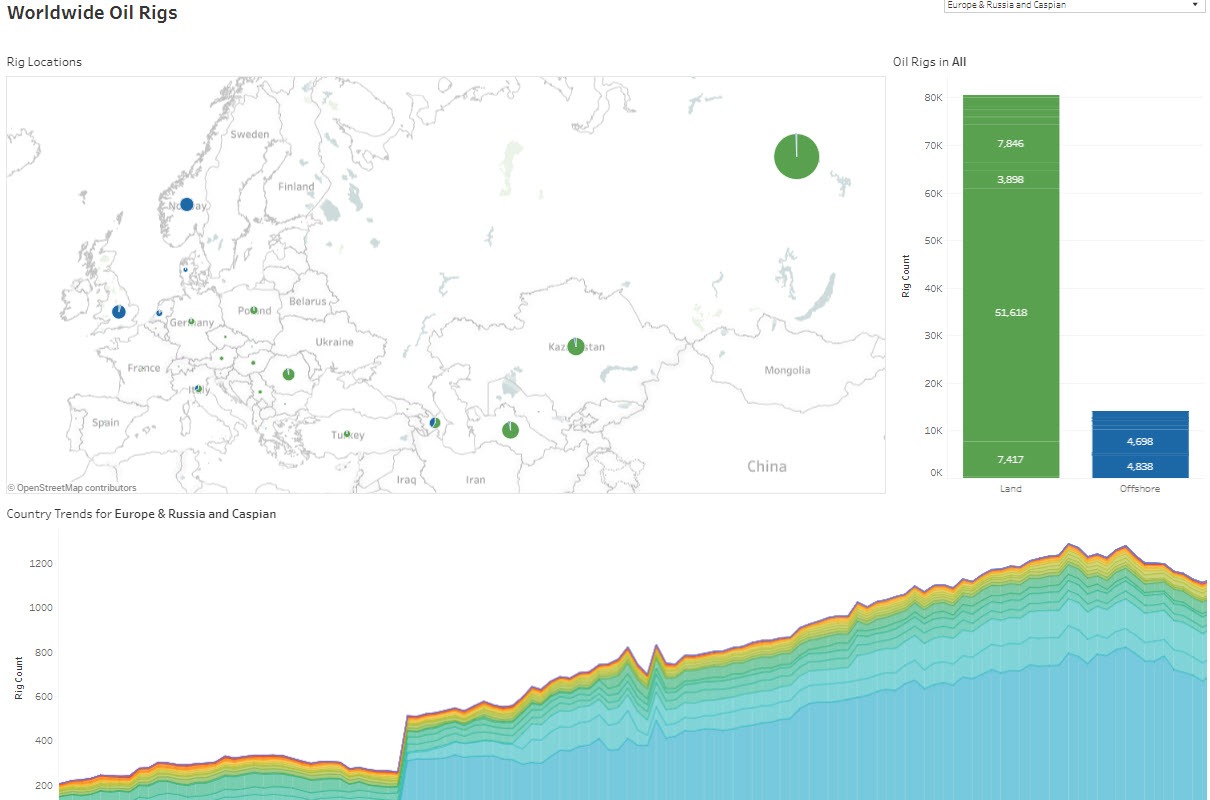This screenshot has width=1210, height=800.
Task: Click the Azerbaijan blue-green pie marker
Action: tap(434, 423)
